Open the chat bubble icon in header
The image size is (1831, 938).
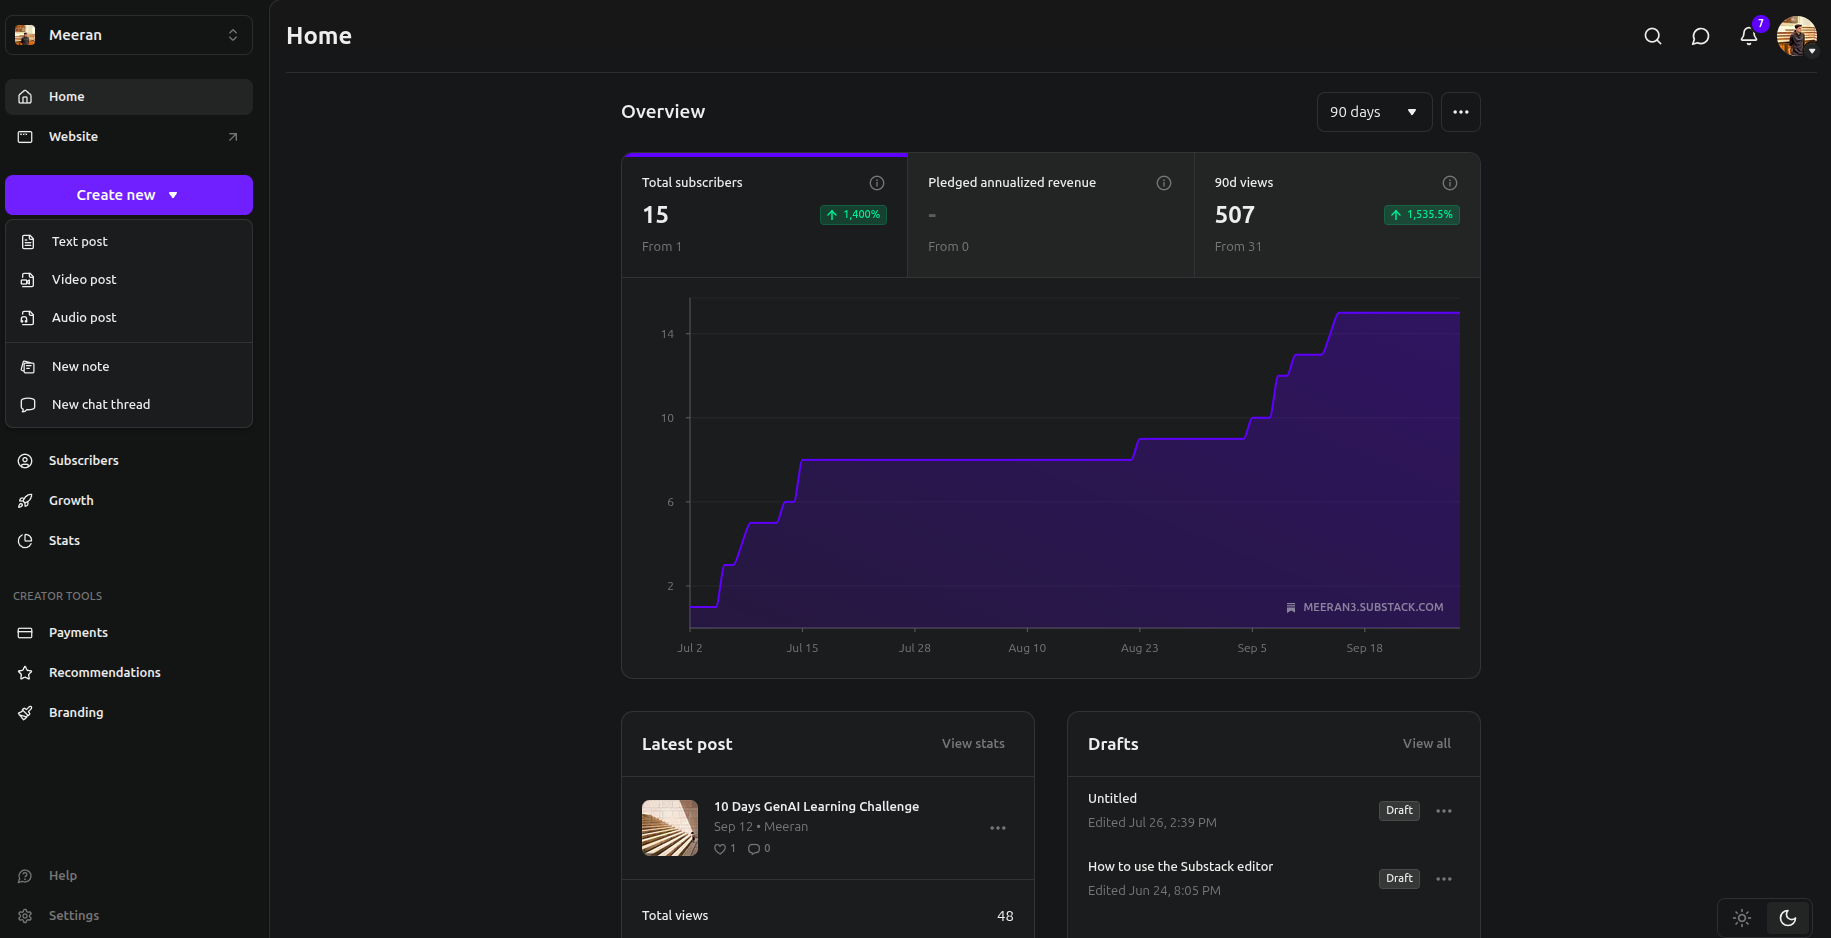(1700, 36)
